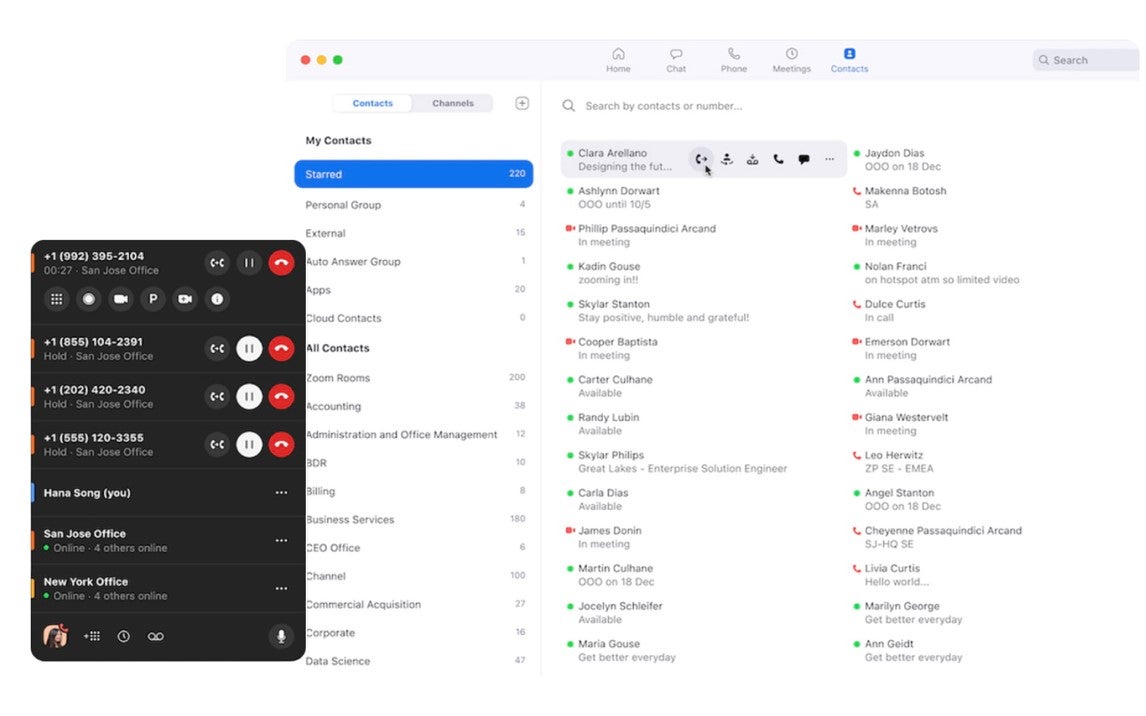Image resolution: width=1146 pixels, height=716 pixels.
Task: Mute the microphone in call panel
Action: tap(281, 636)
